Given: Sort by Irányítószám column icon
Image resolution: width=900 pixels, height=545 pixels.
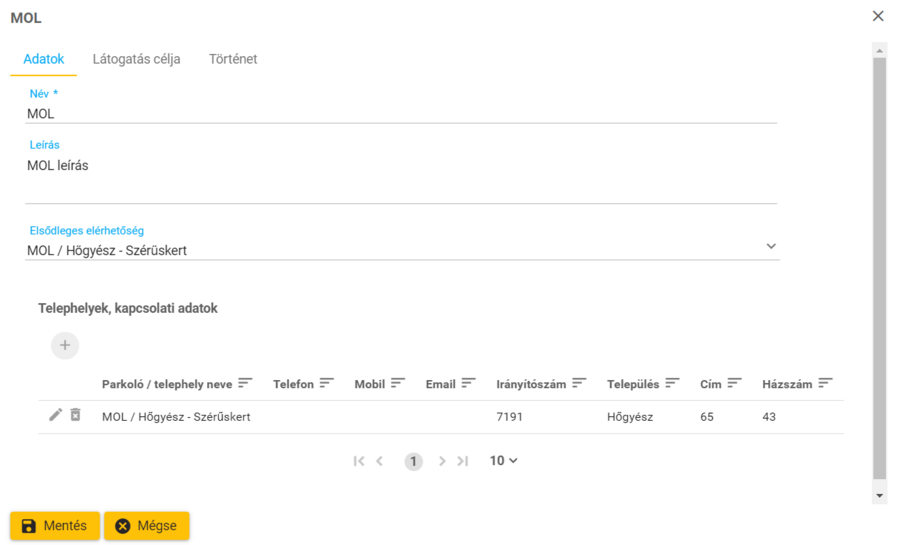Looking at the screenshot, I should point(579,384).
